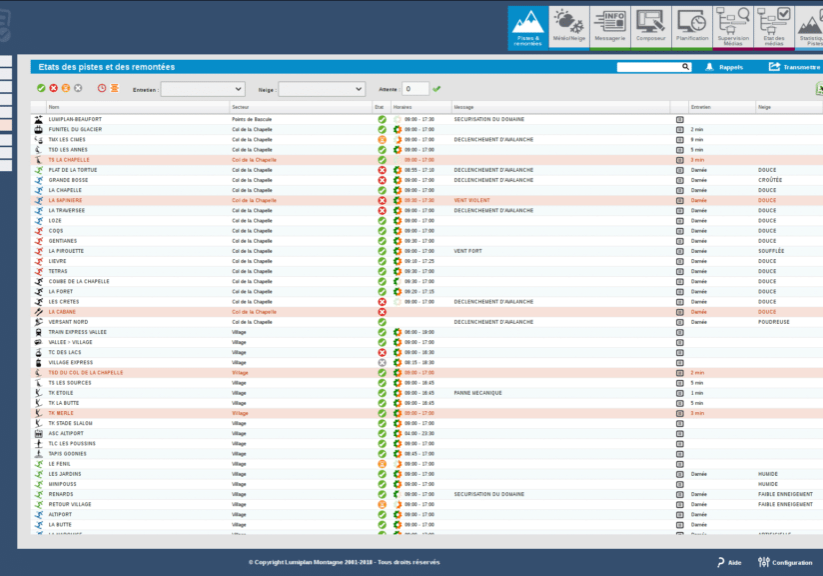Click the Attente value field
This screenshot has height=576, width=823.
pos(415,89)
